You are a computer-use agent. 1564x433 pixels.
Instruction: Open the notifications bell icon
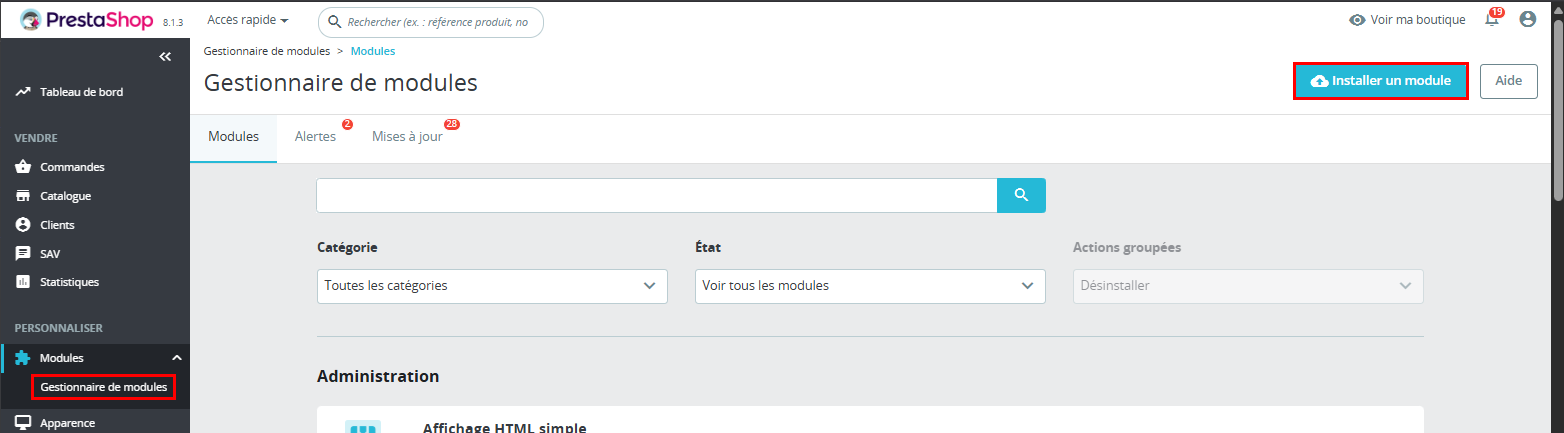(1492, 20)
